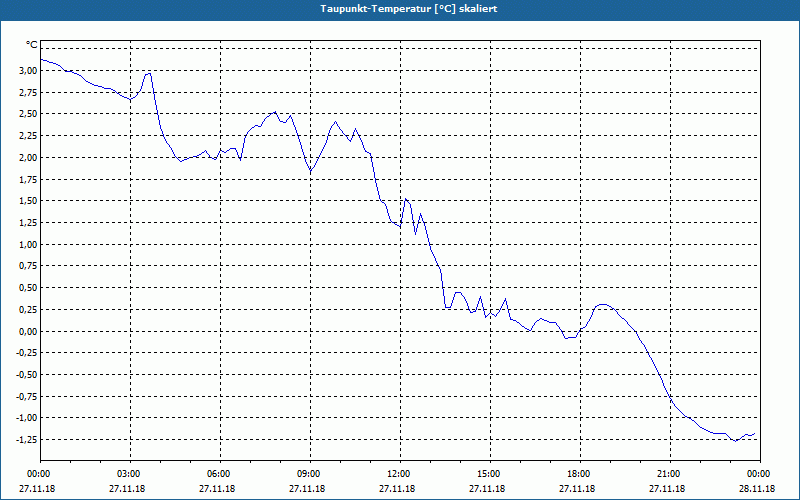The image size is (800, 500).
Task: Select the "1,00" y-axis value label
Action: pyautogui.click(x=29, y=244)
